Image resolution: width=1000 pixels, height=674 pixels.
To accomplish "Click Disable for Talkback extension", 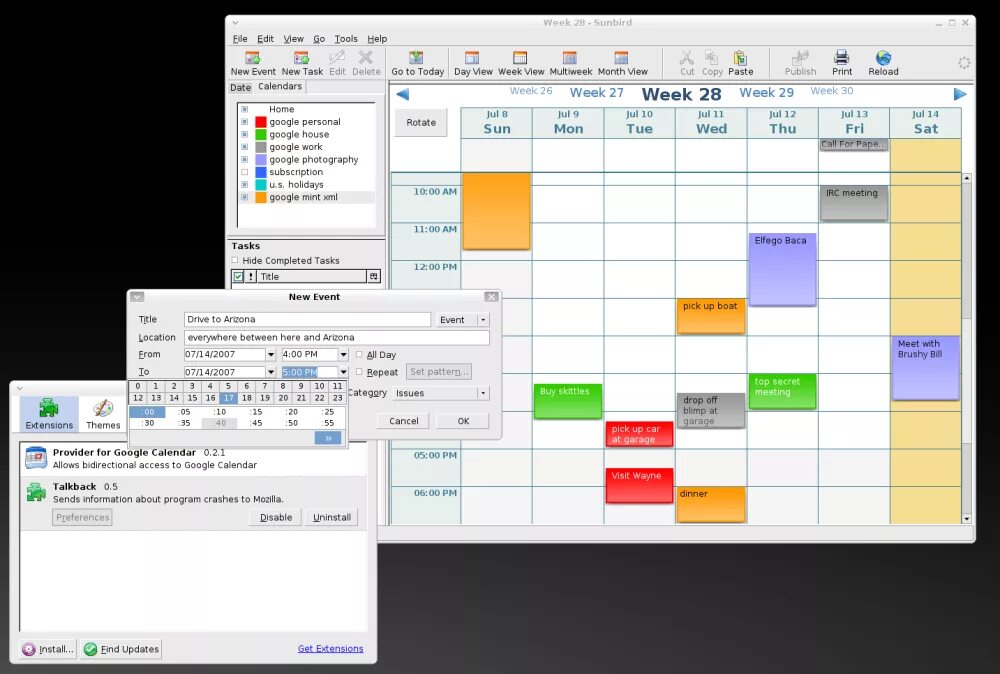I will coord(276,517).
